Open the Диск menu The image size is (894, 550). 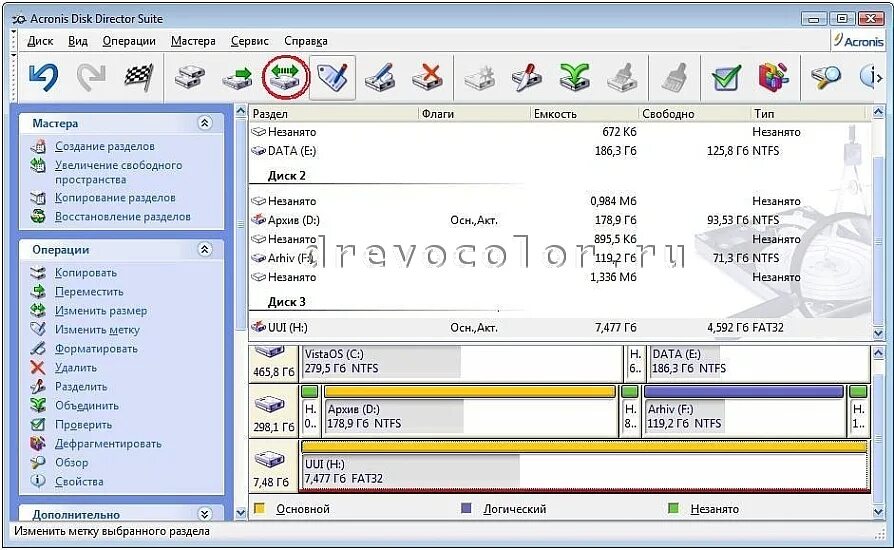point(40,41)
